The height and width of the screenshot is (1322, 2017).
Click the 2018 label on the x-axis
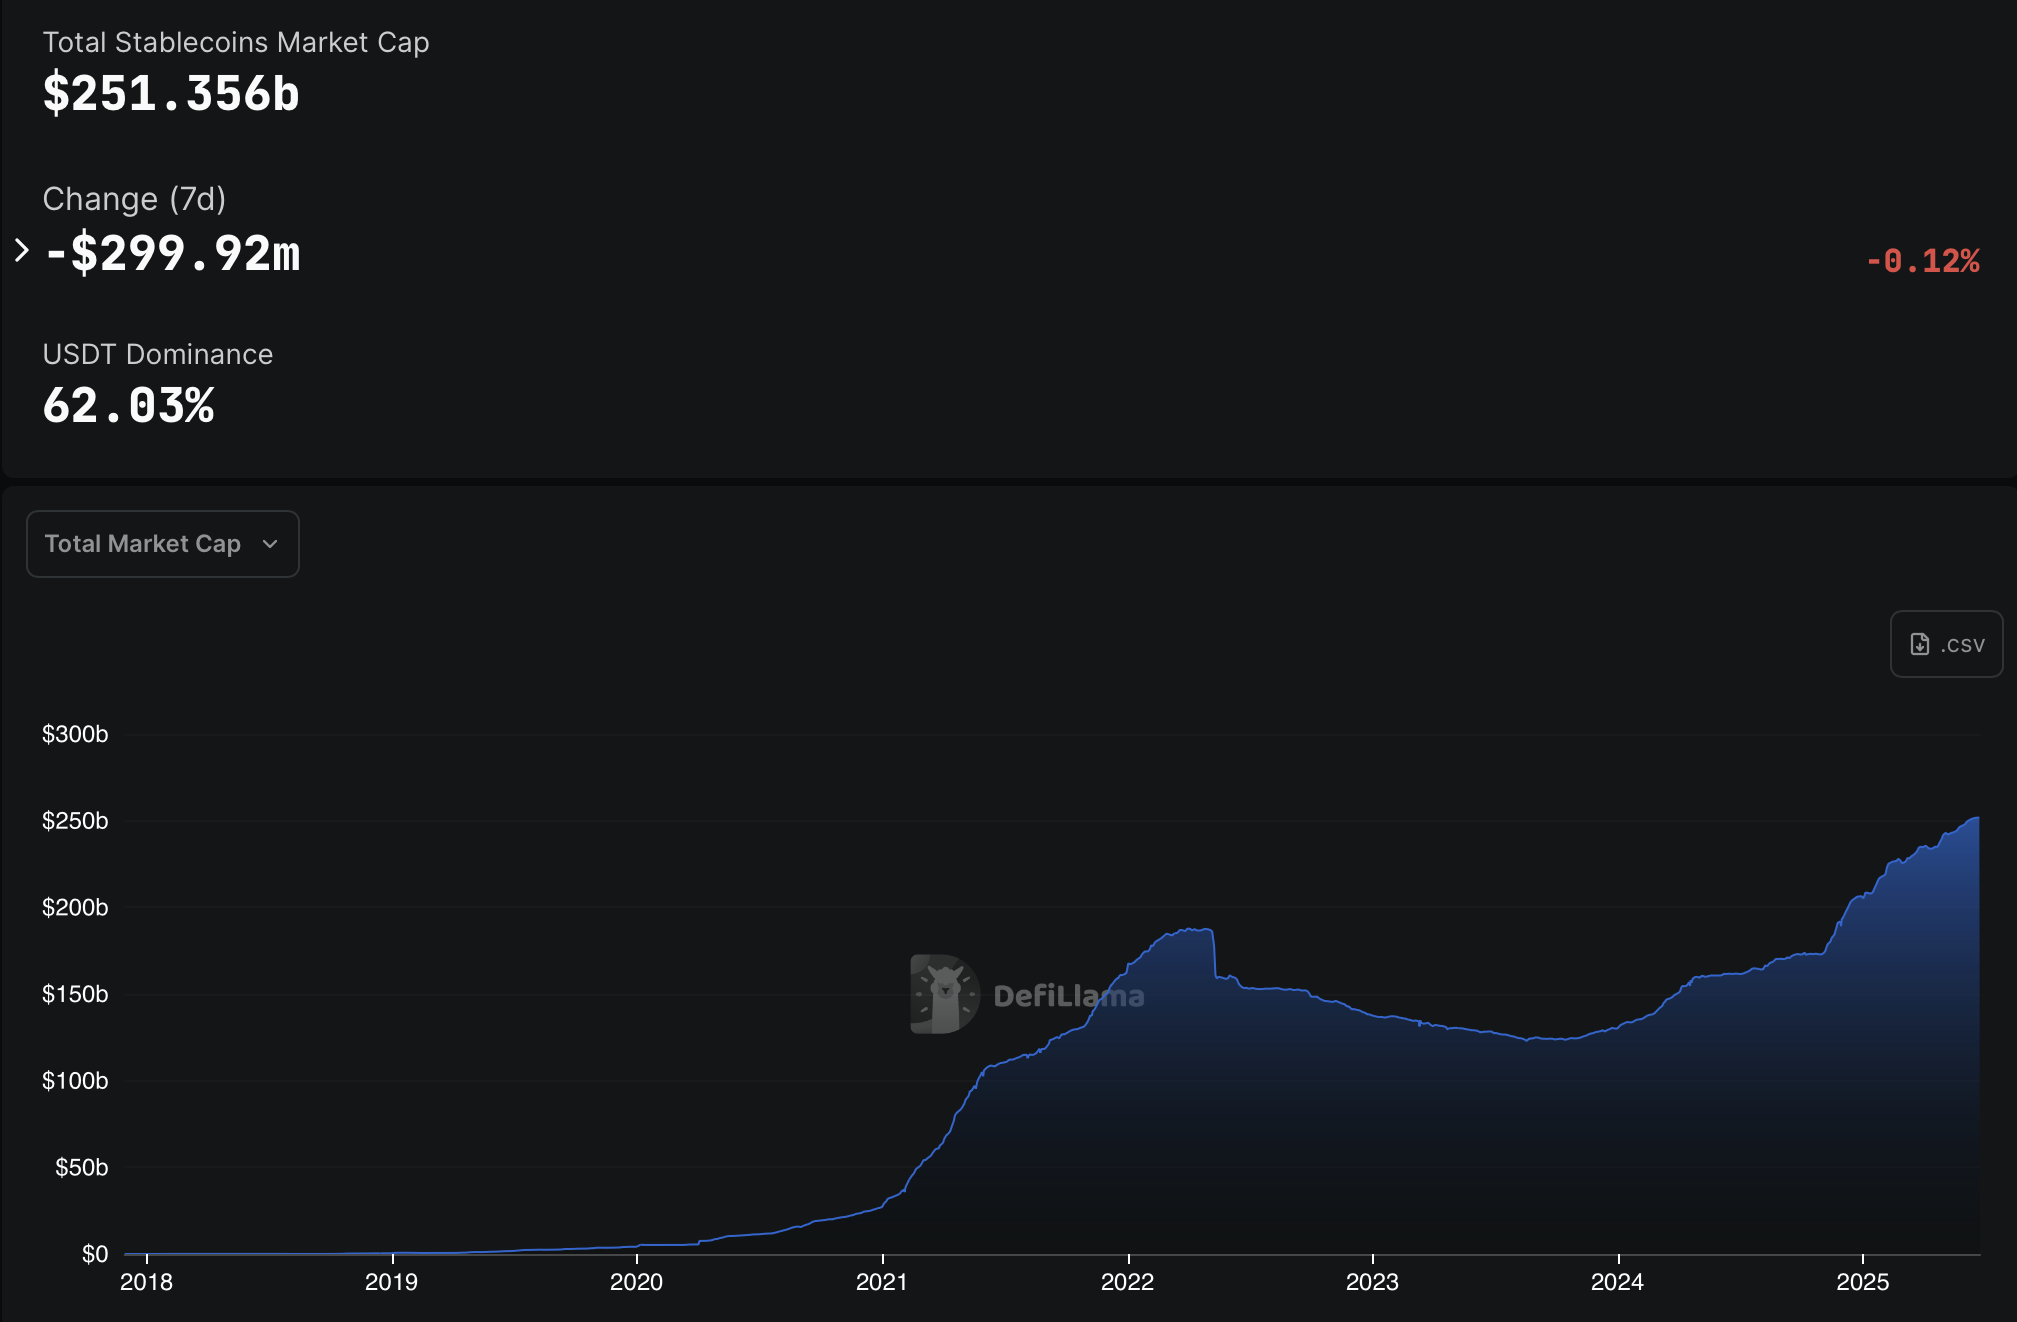coord(146,1282)
